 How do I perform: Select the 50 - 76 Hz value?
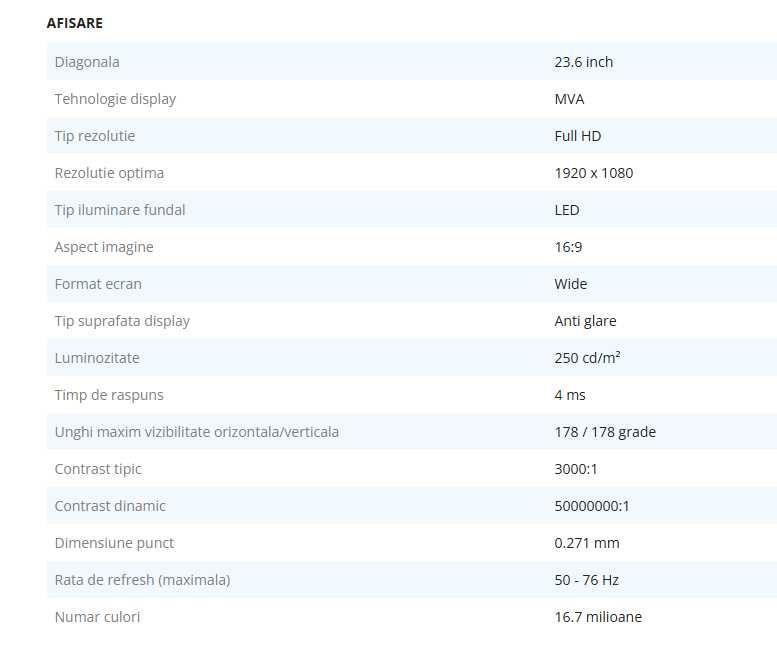pos(587,580)
